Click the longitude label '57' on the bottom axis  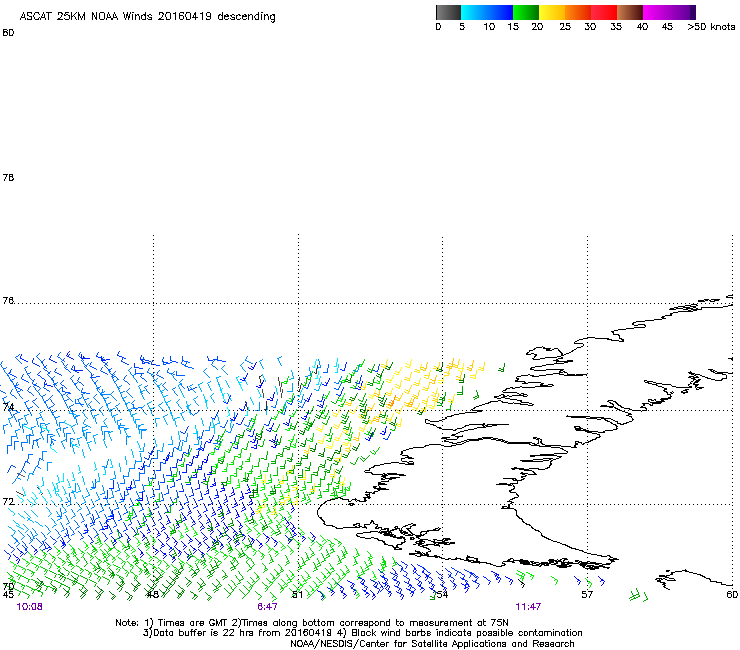(x=587, y=594)
